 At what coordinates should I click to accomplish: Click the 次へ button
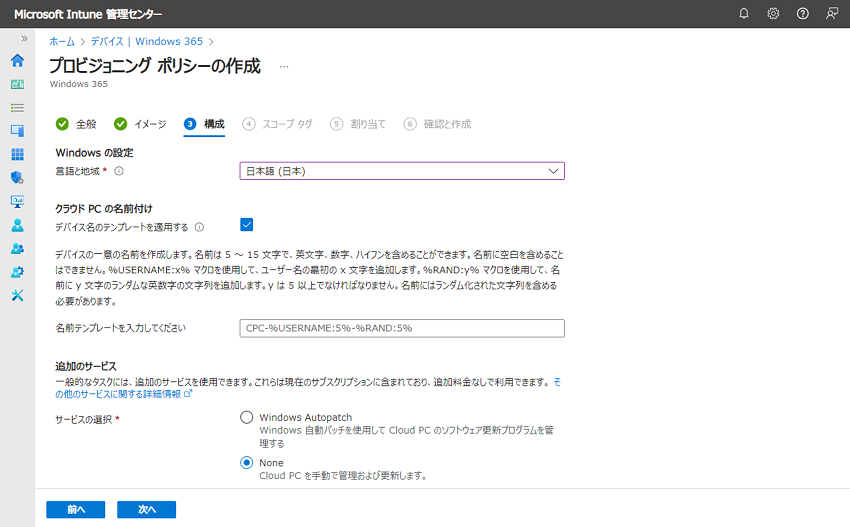146,509
